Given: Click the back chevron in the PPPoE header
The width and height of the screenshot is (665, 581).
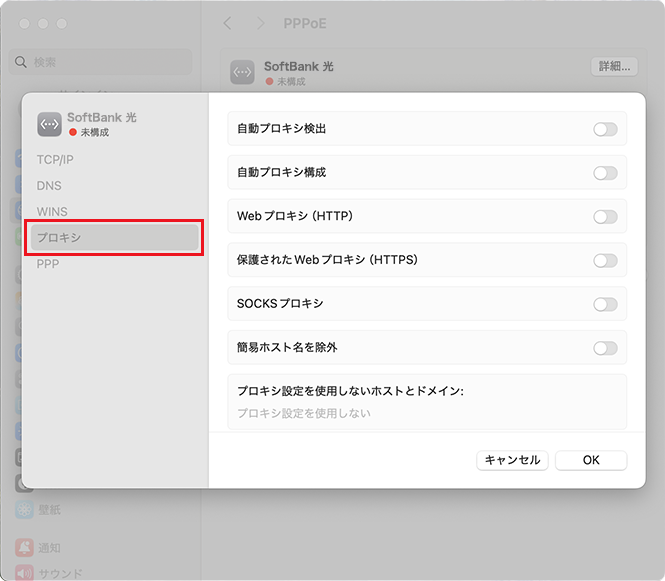Looking at the screenshot, I should click(228, 22).
